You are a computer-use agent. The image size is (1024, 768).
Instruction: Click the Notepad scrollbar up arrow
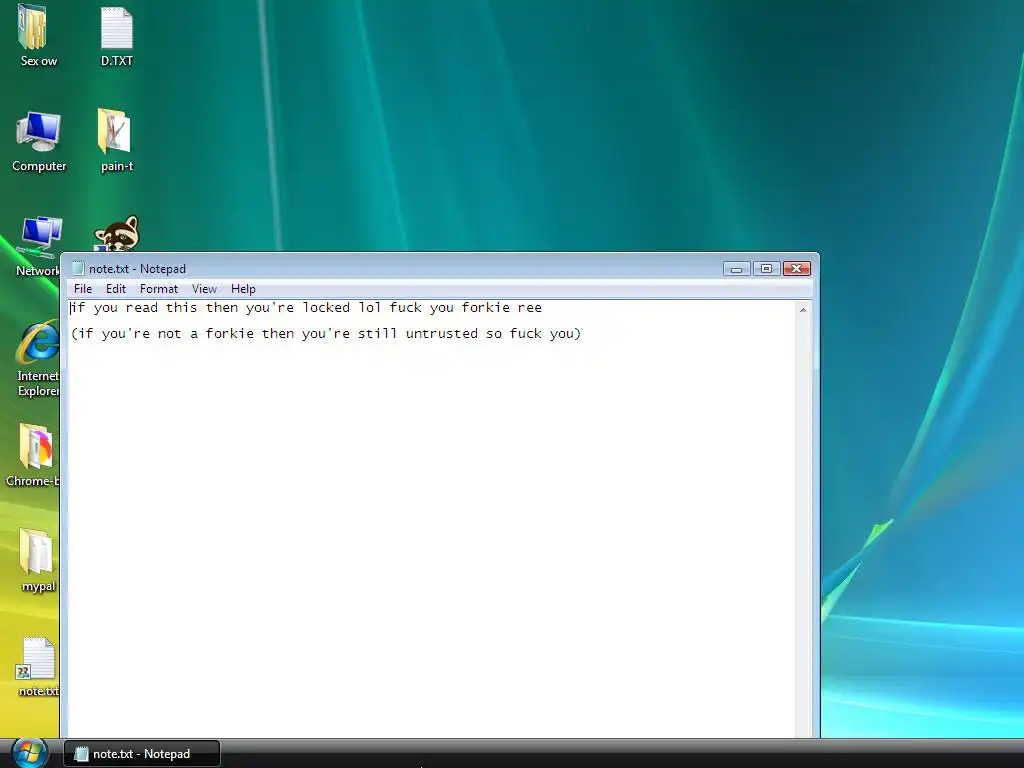click(x=803, y=310)
